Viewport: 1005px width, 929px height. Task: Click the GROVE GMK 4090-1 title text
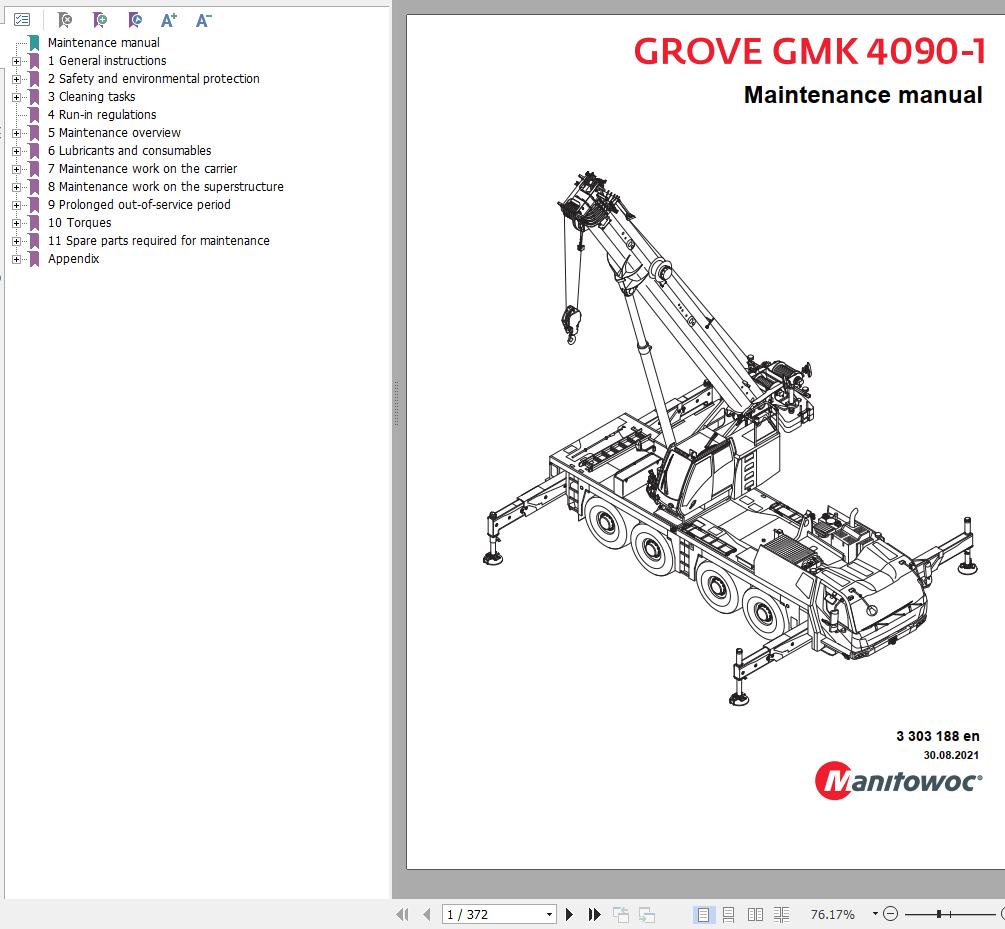[x=809, y=51]
